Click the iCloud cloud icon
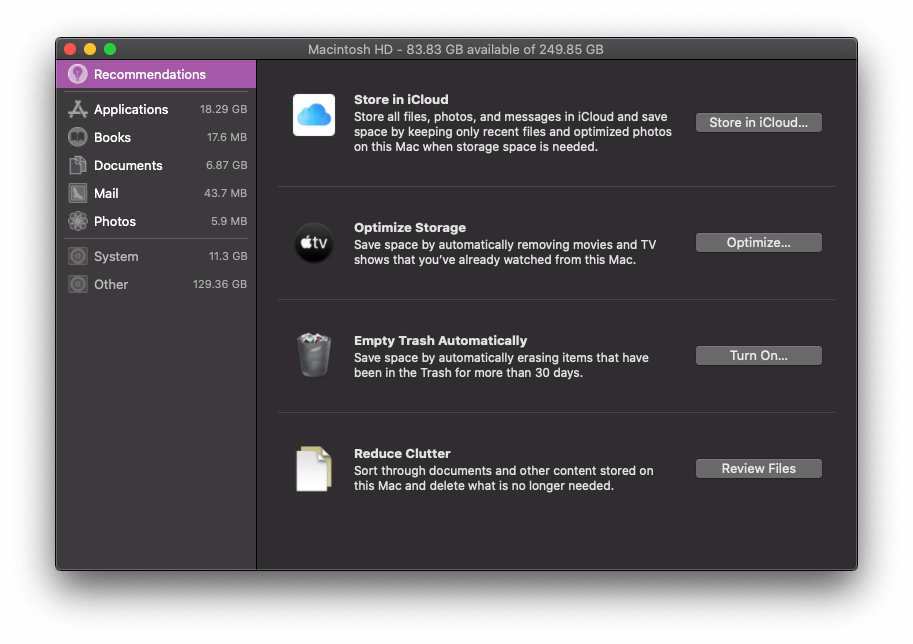 [x=314, y=115]
